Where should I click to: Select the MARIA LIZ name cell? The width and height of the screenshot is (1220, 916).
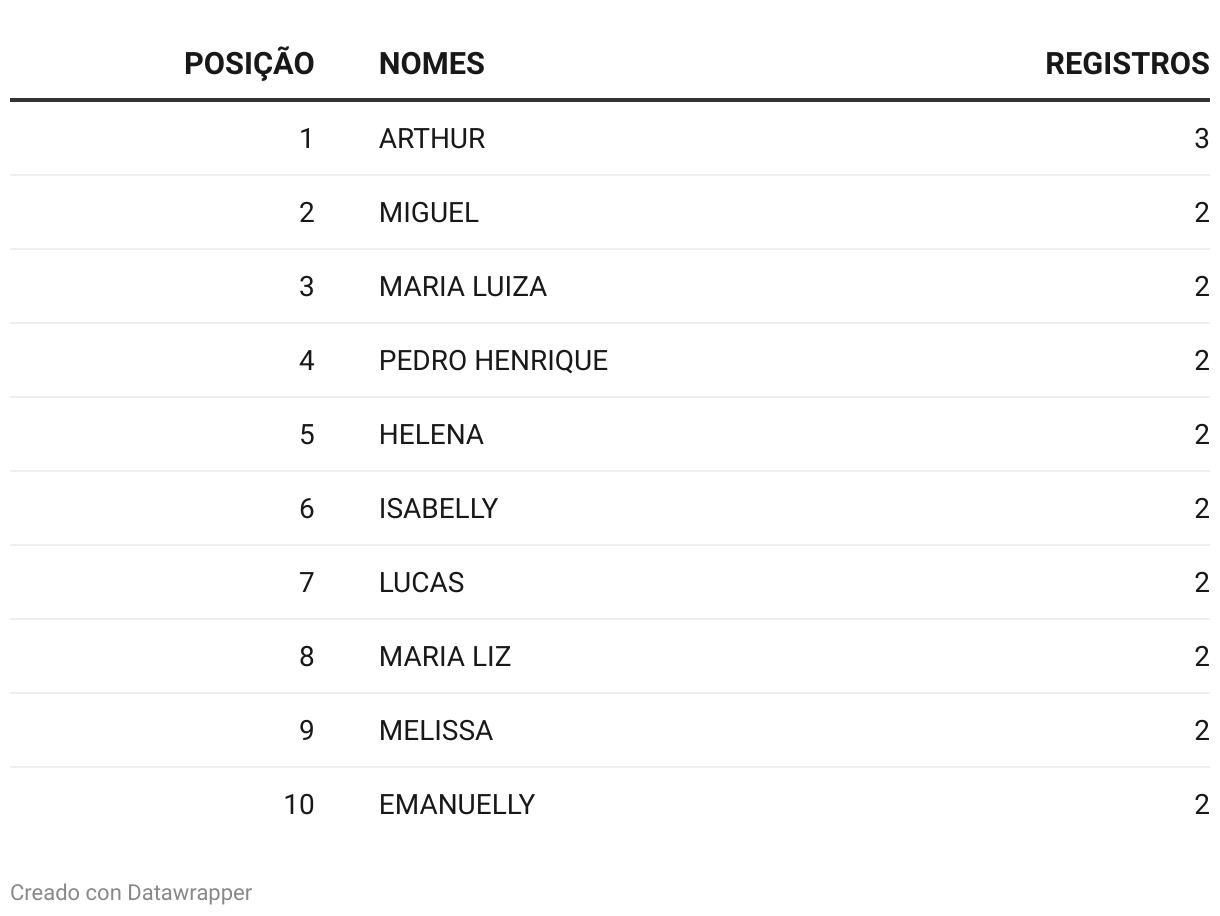tap(444, 656)
